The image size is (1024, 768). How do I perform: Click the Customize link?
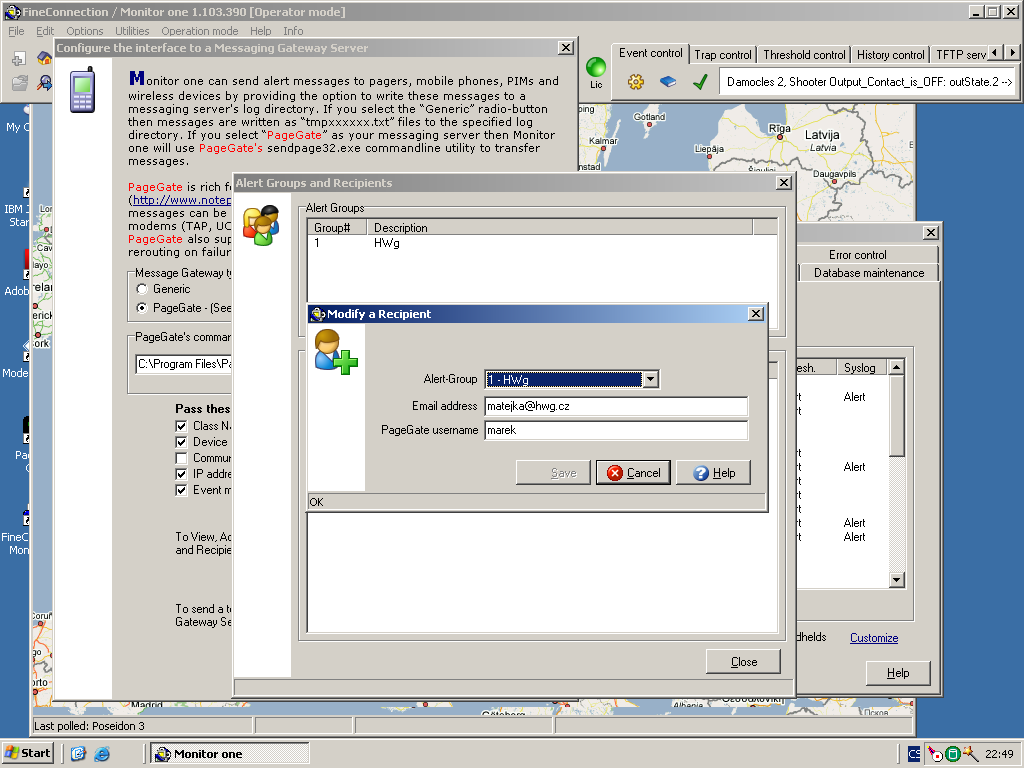point(874,638)
